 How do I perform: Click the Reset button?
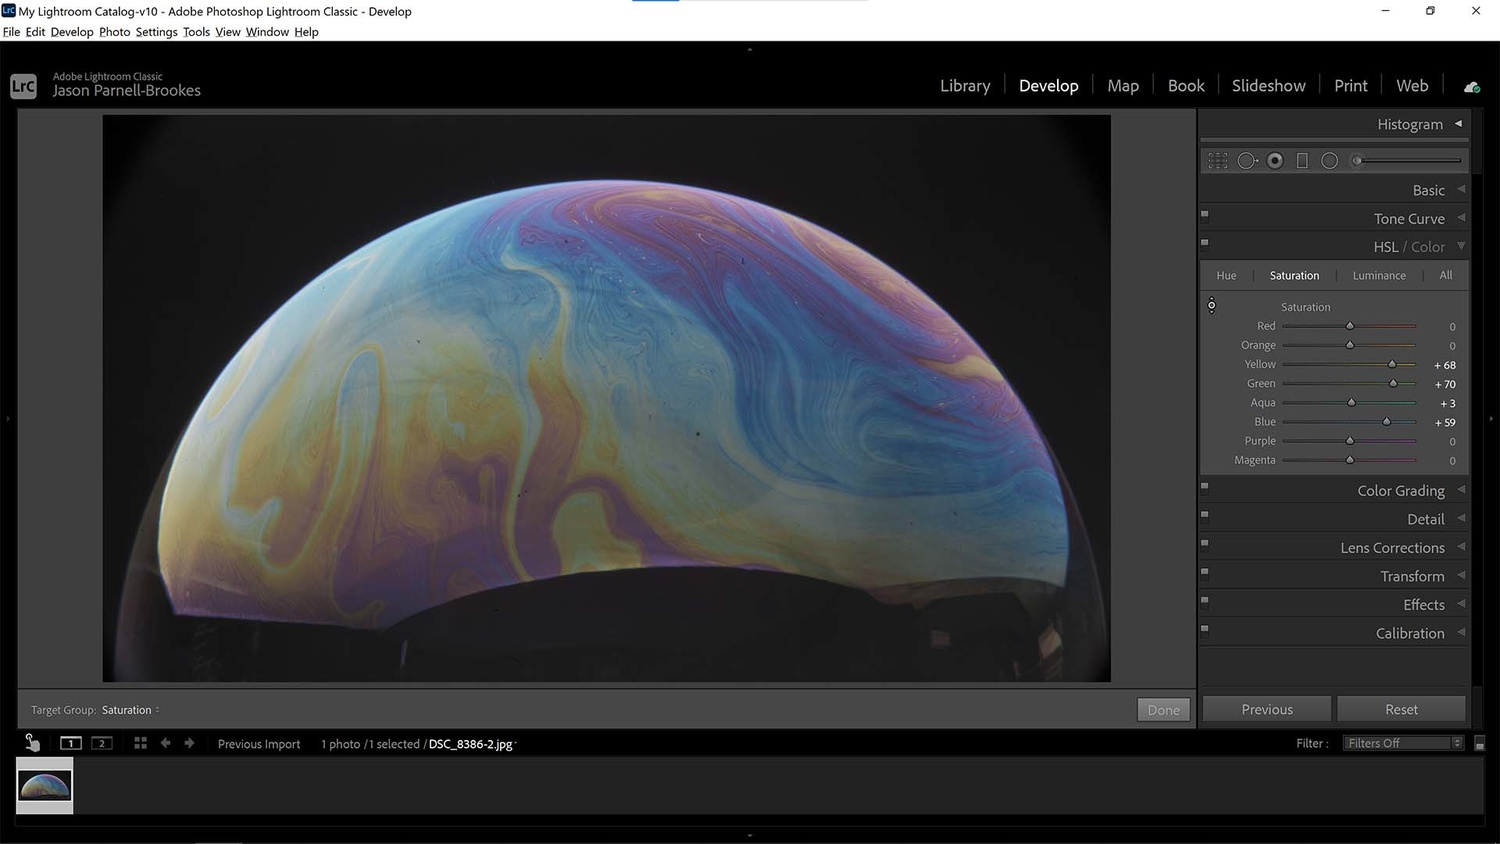(1401, 709)
